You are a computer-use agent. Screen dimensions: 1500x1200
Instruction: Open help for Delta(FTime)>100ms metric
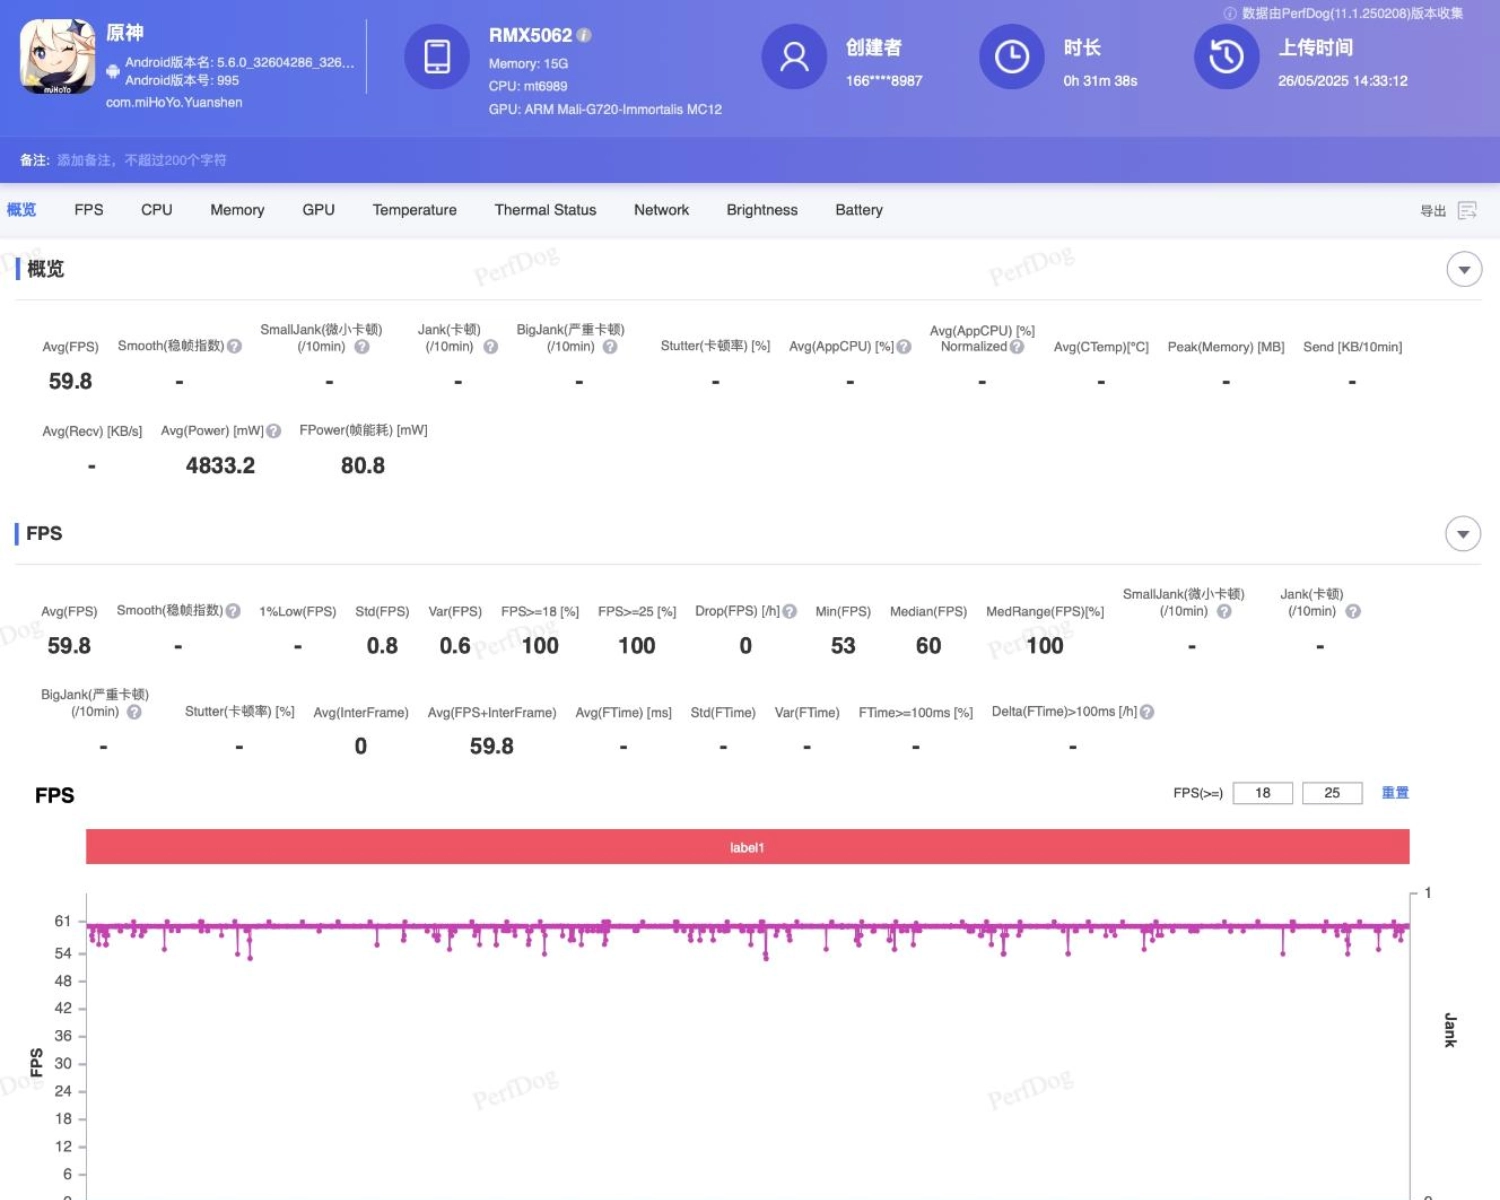1147,712
